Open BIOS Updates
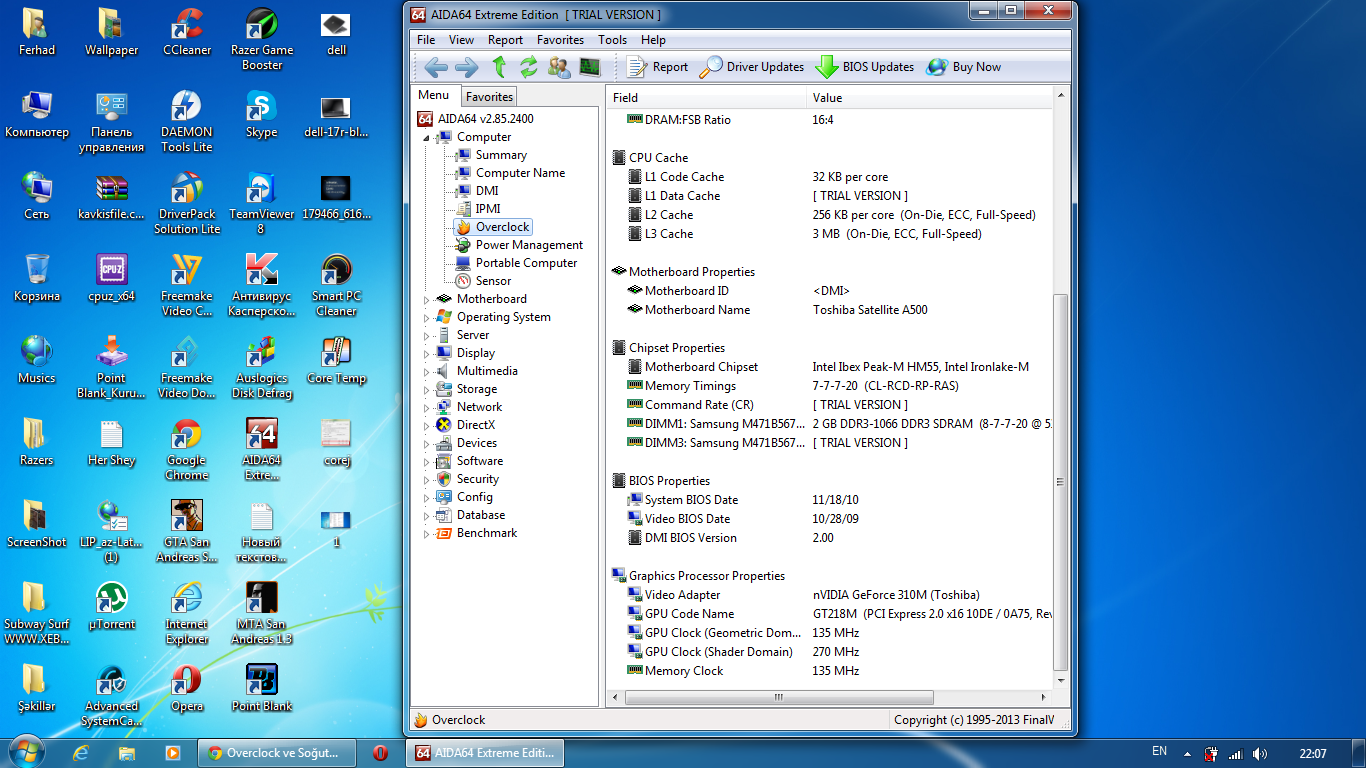This screenshot has height=768, width=1366. (865, 67)
